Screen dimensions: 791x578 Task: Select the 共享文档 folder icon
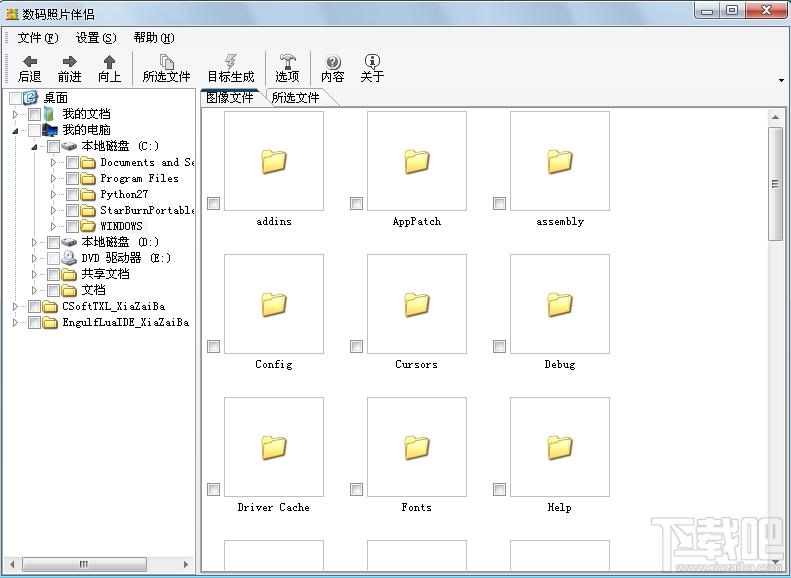point(69,274)
